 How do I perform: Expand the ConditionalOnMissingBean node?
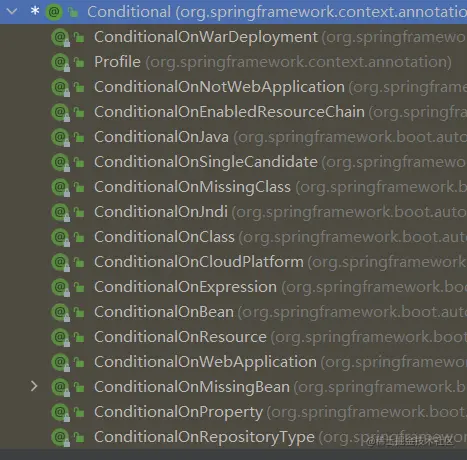(x=34, y=386)
